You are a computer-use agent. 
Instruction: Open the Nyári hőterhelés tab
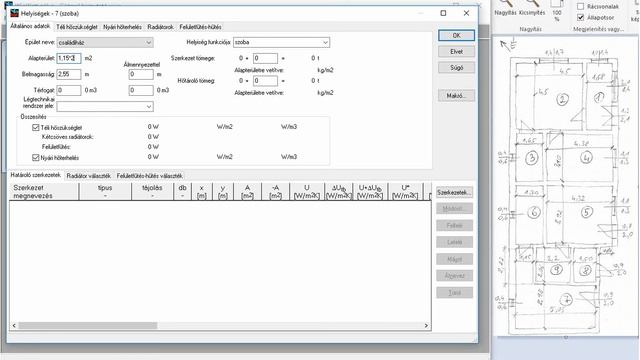point(122,27)
